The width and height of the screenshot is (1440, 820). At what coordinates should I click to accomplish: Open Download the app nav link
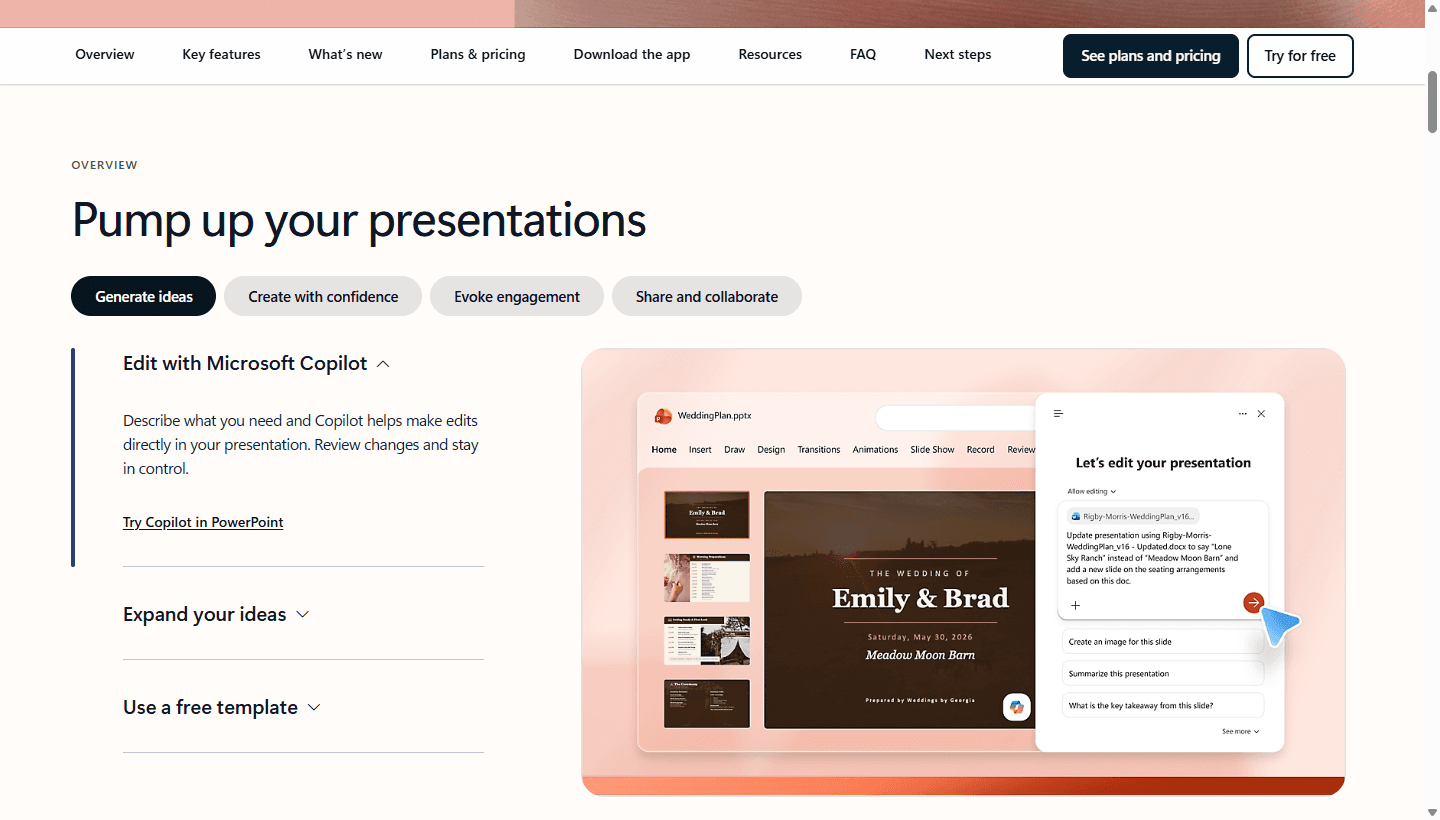632,55
